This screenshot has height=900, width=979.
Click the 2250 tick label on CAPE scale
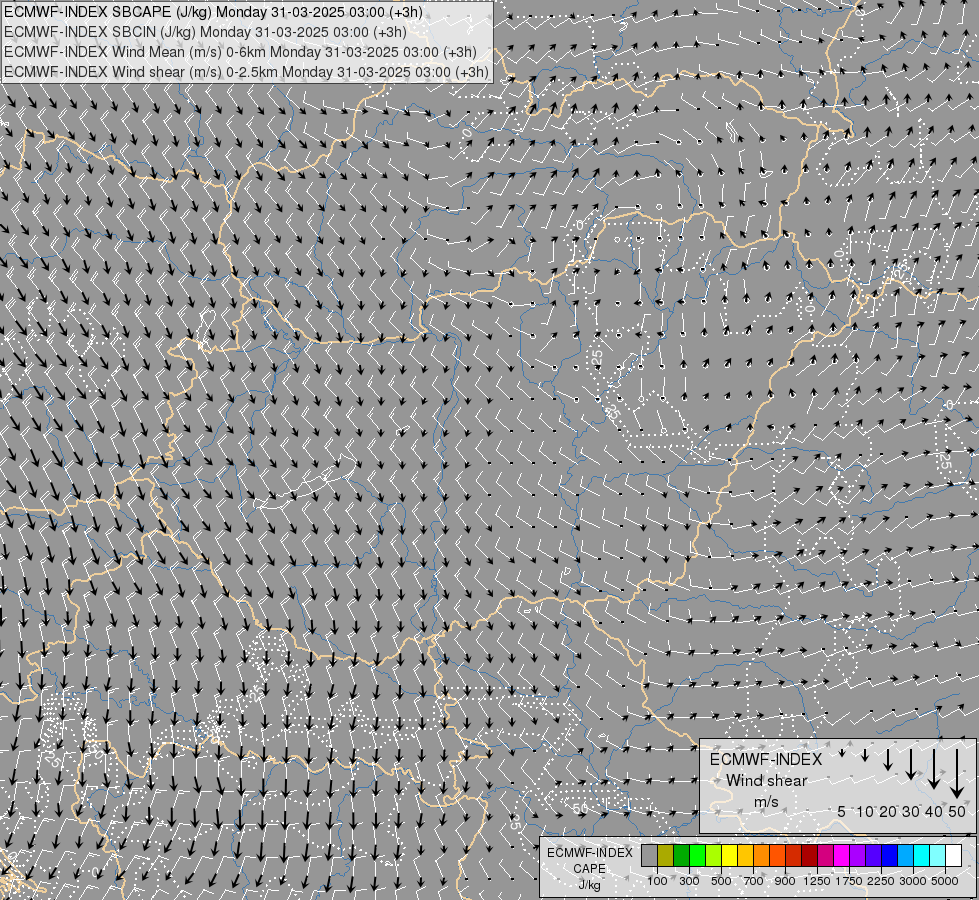point(881,881)
